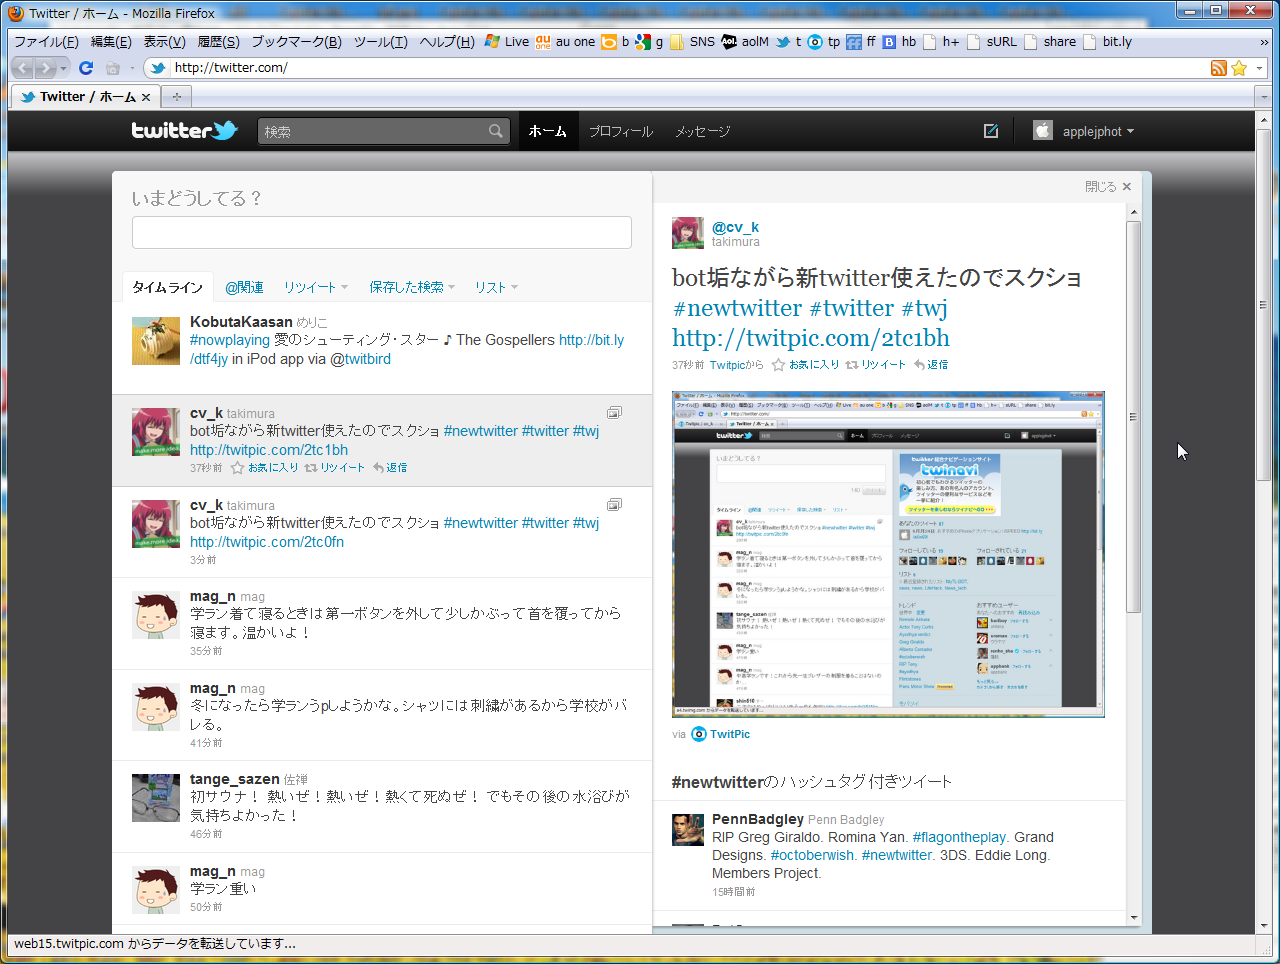Open the メッセージ page
Viewport: 1280px width, 964px height.
702,131
